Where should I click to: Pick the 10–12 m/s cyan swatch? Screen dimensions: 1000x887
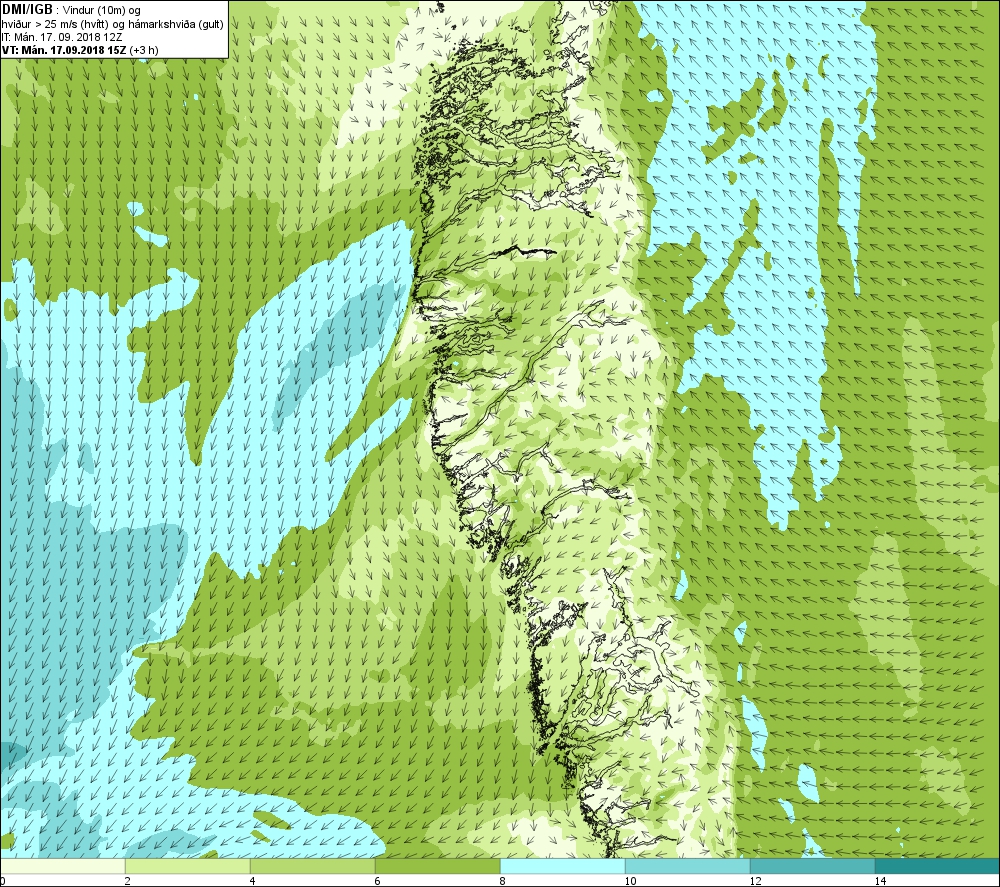(688, 866)
